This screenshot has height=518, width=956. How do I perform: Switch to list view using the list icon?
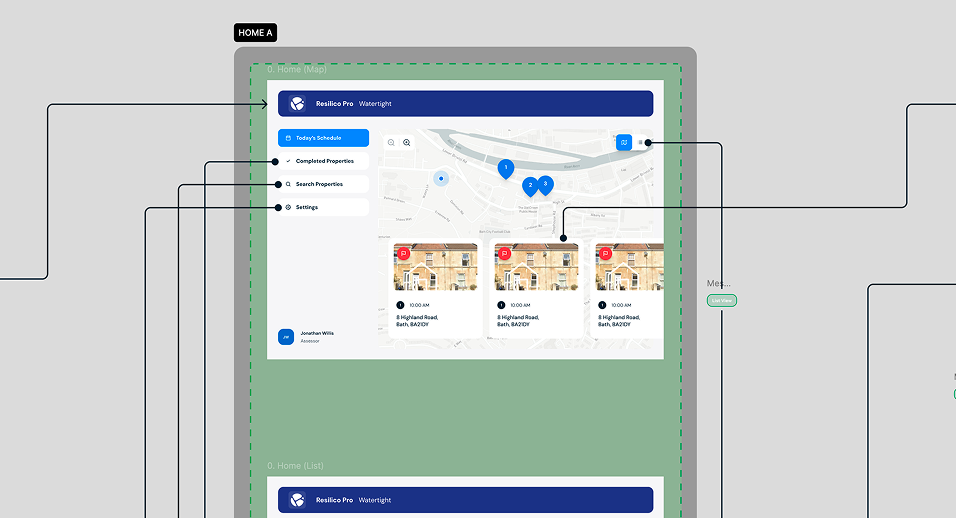click(640, 143)
